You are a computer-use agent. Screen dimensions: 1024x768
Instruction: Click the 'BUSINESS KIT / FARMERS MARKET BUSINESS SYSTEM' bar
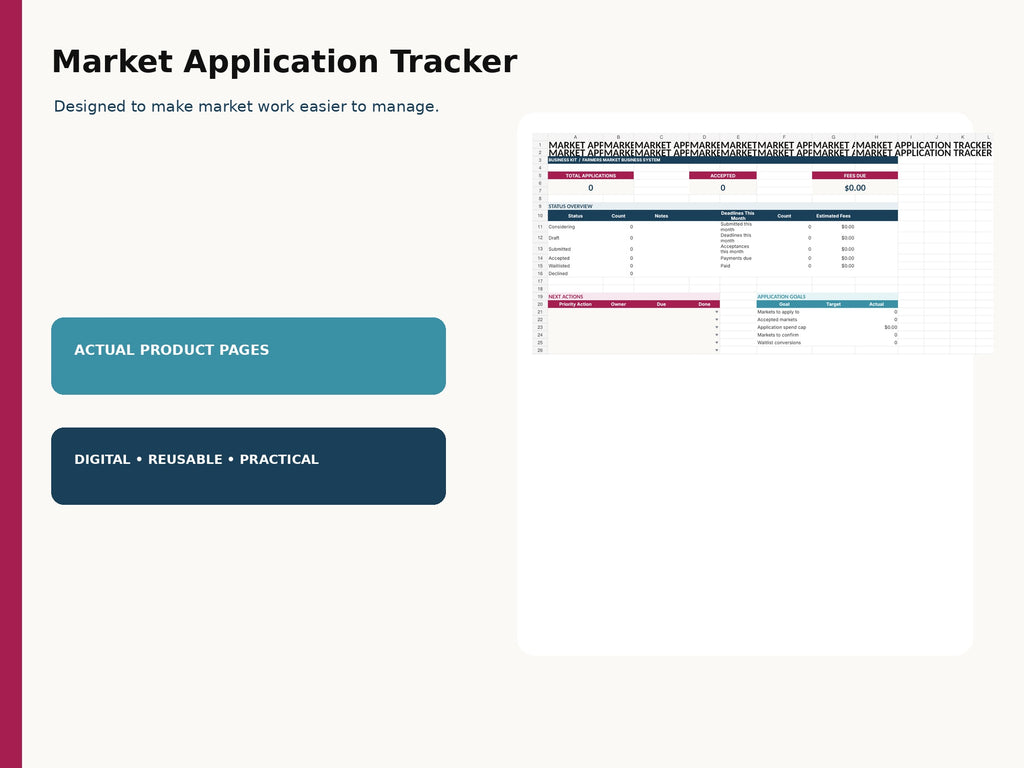pos(722,160)
